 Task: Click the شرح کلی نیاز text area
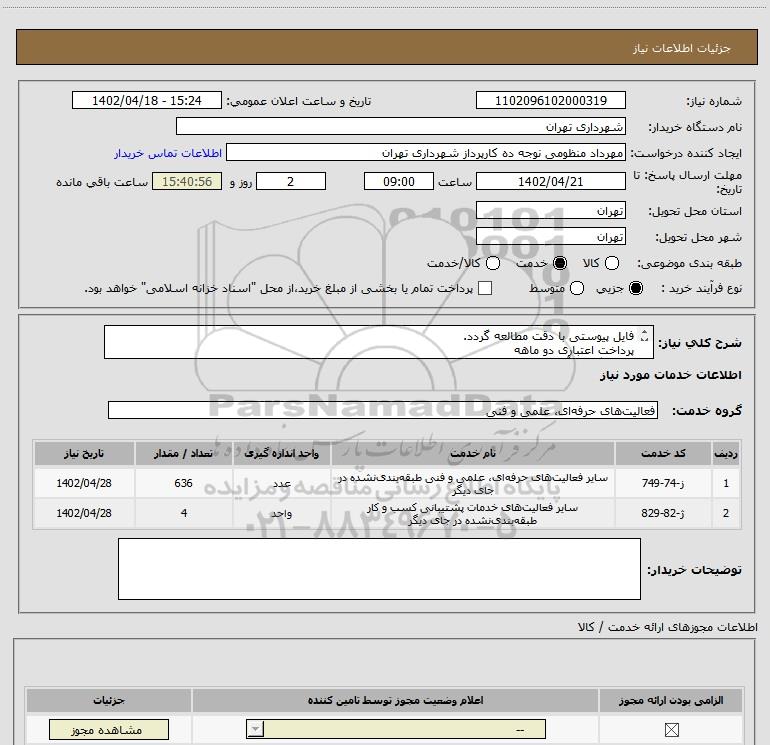(x=379, y=342)
